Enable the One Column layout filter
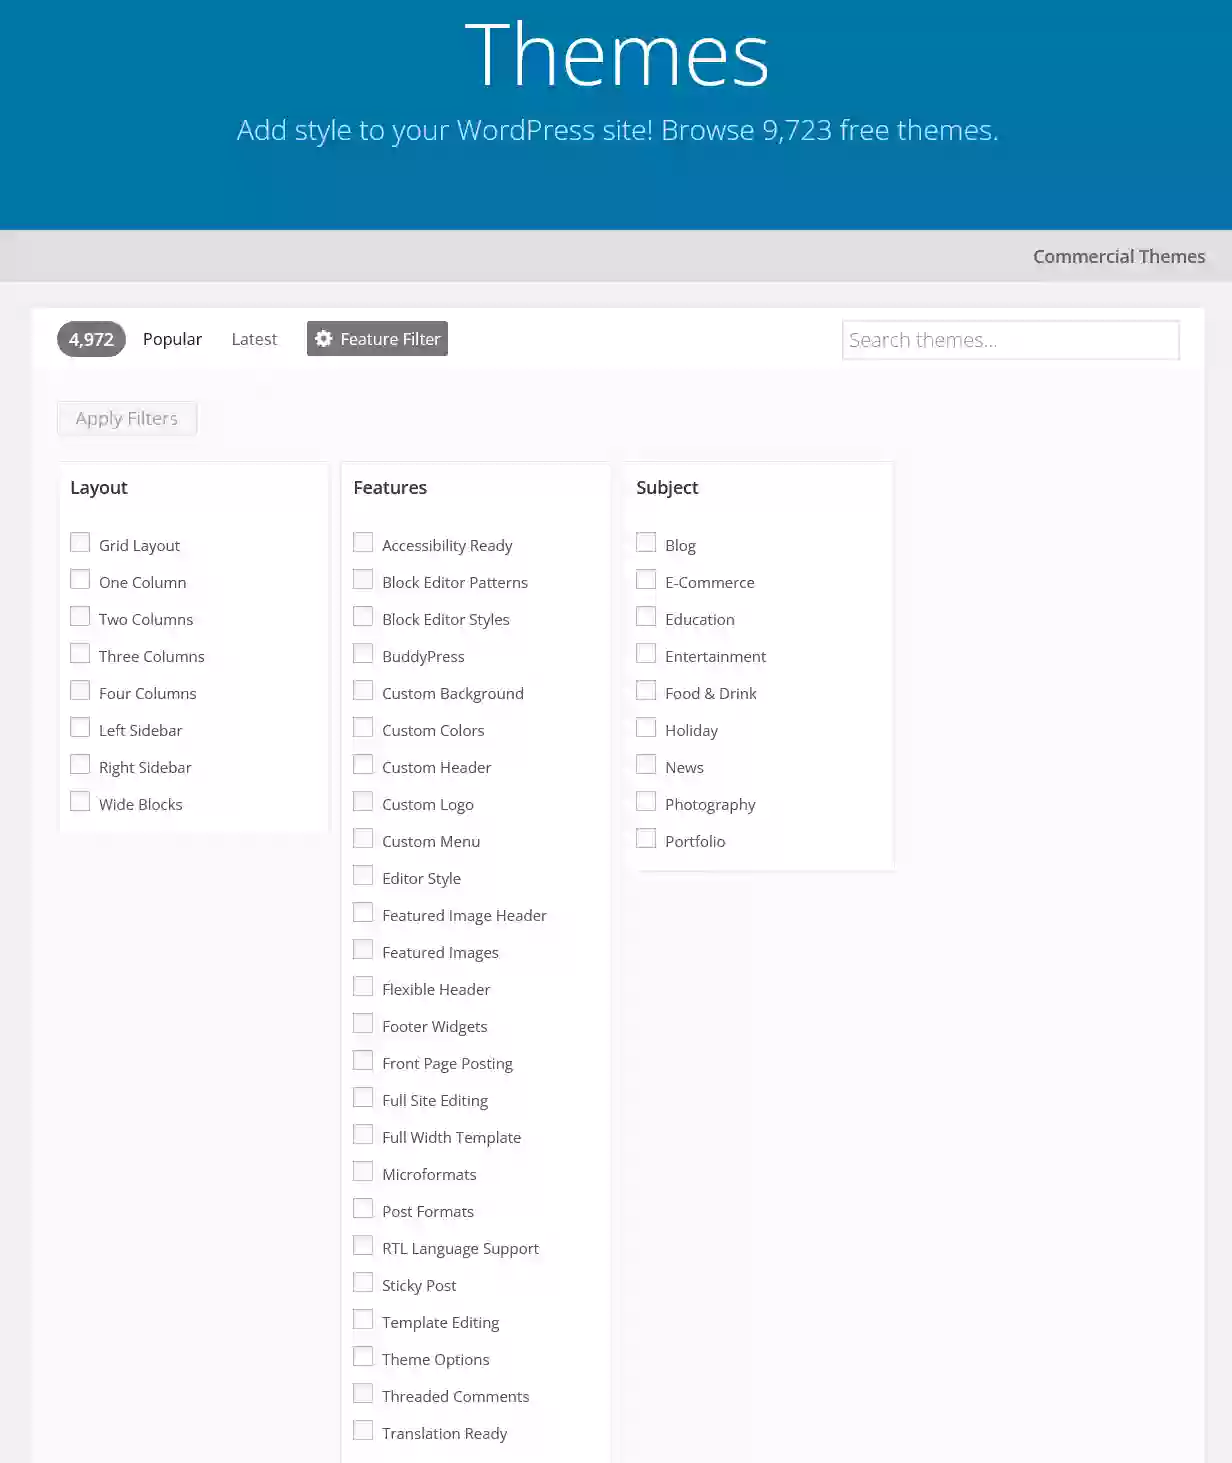This screenshot has height=1463, width=1232. pyautogui.click(x=80, y=579)
